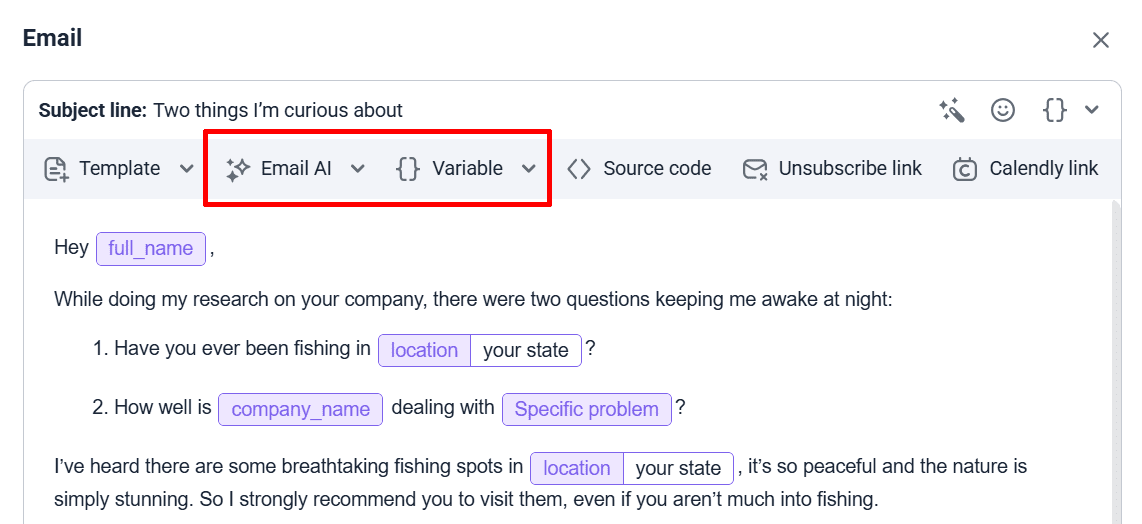Image resolution: width=1142 pixels, height=524 pixels.
Task: Click the Unsubscribe link envelope icon
Action: point(755,169)
